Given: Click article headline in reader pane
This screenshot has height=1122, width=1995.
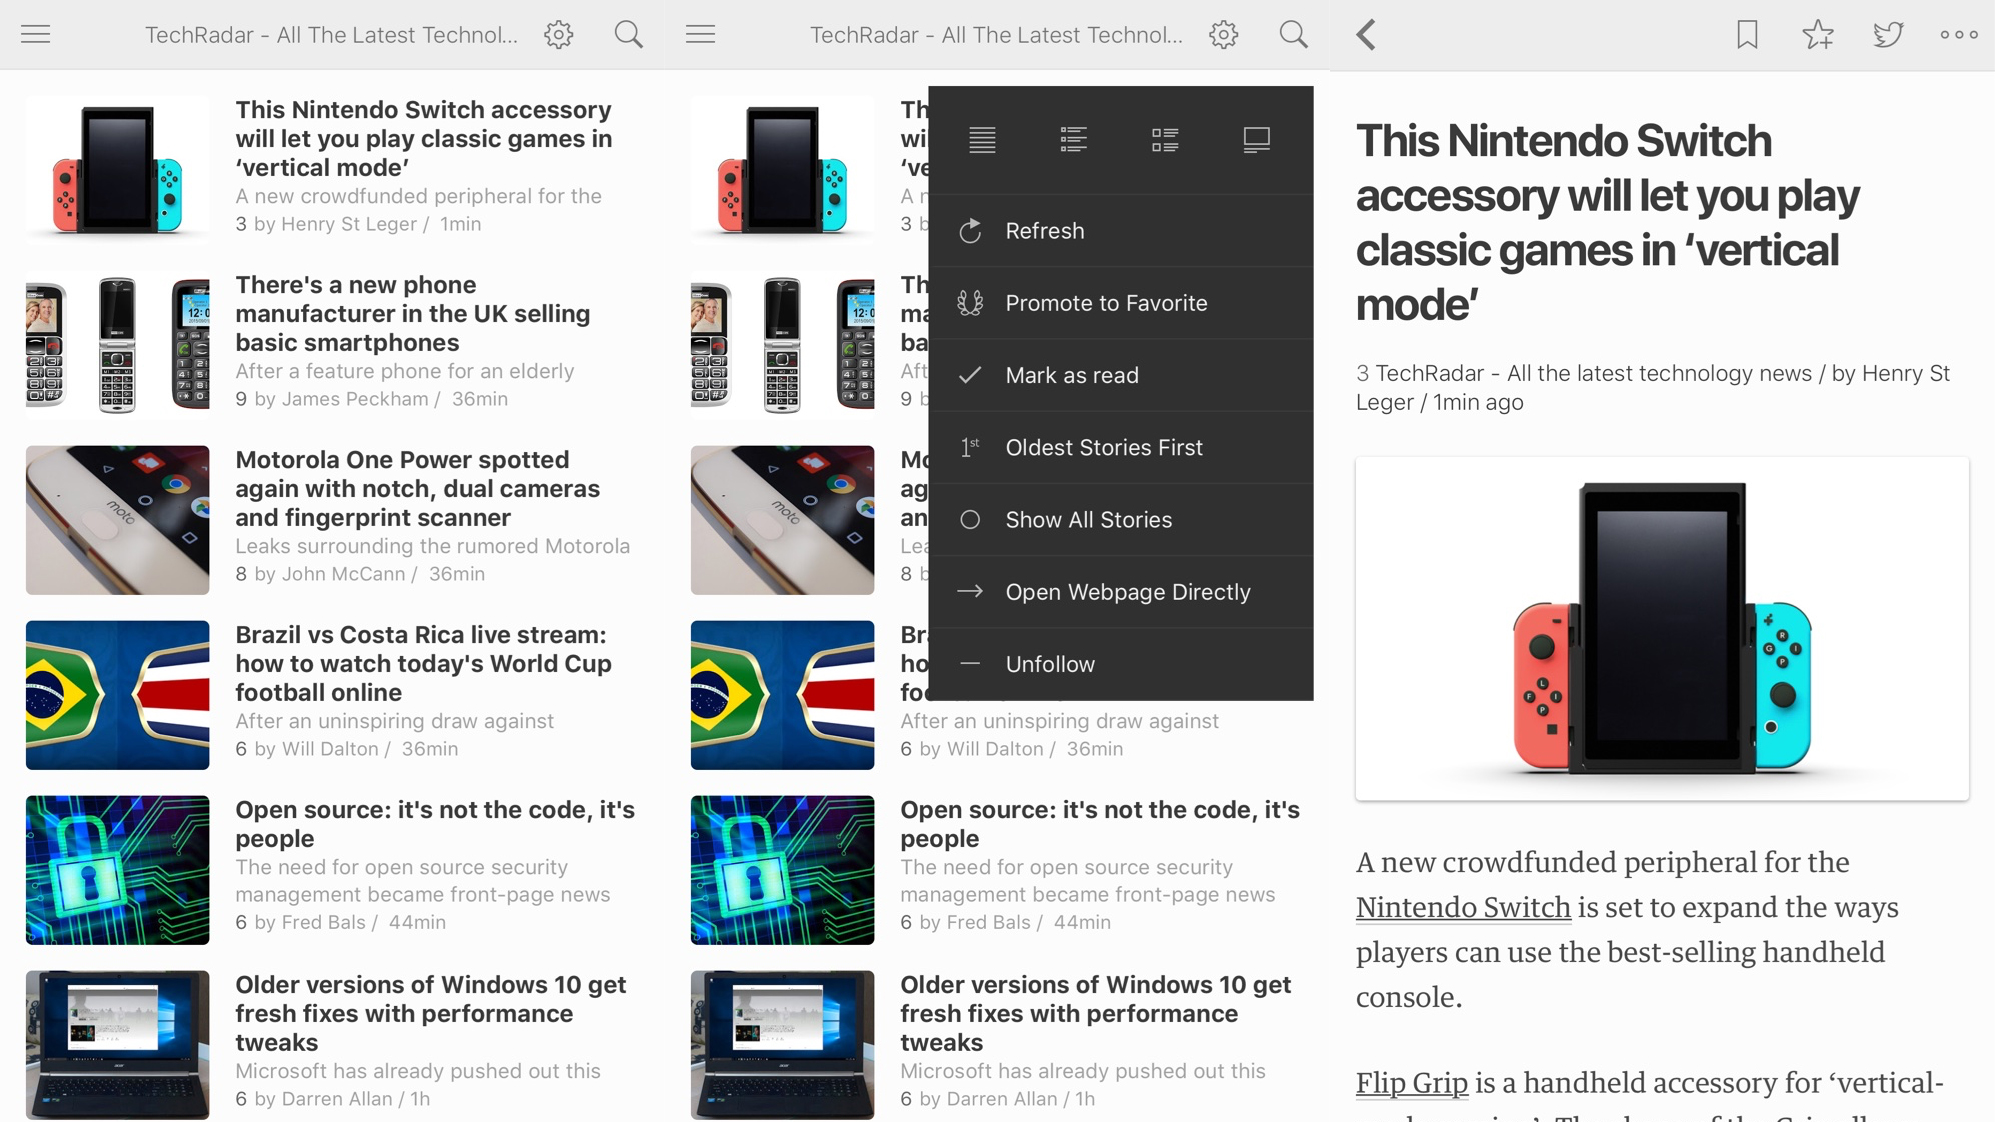Looking at the screenshot, I should pyautogui.click(x=1608, y=222).
